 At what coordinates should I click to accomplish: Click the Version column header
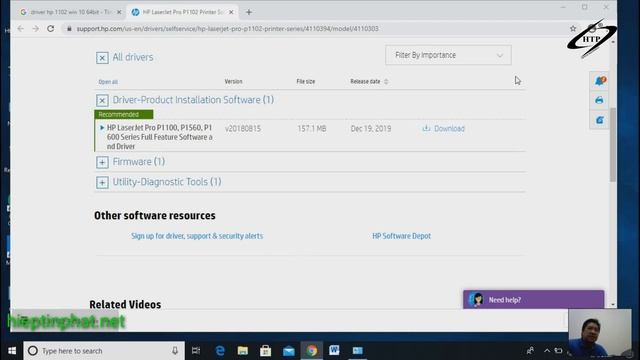[233, 82]
